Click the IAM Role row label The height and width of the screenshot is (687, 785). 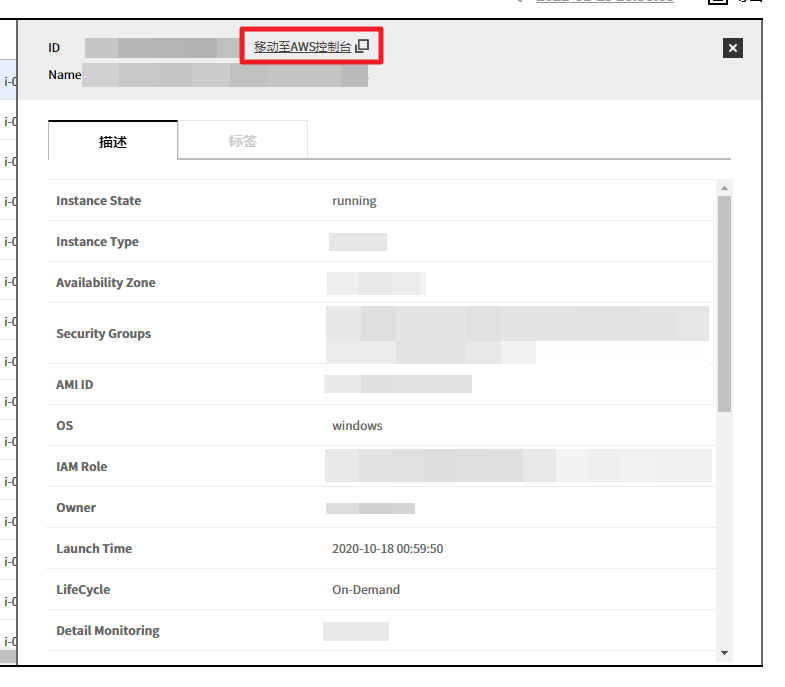point(81,467)
